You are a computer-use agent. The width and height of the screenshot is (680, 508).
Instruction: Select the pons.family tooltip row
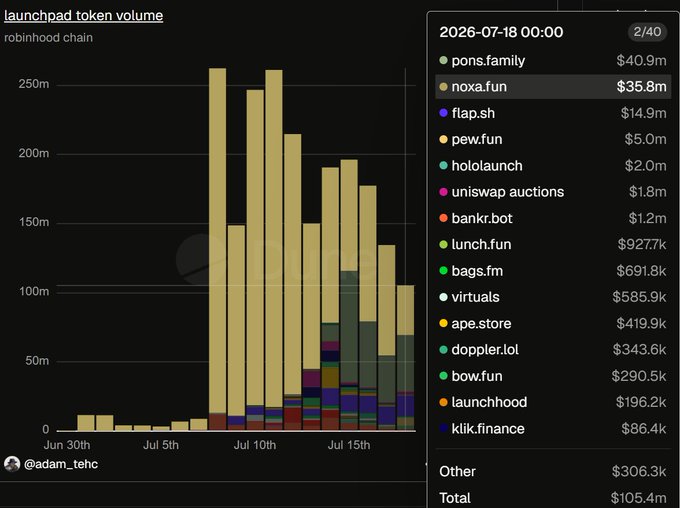(553, 60)
